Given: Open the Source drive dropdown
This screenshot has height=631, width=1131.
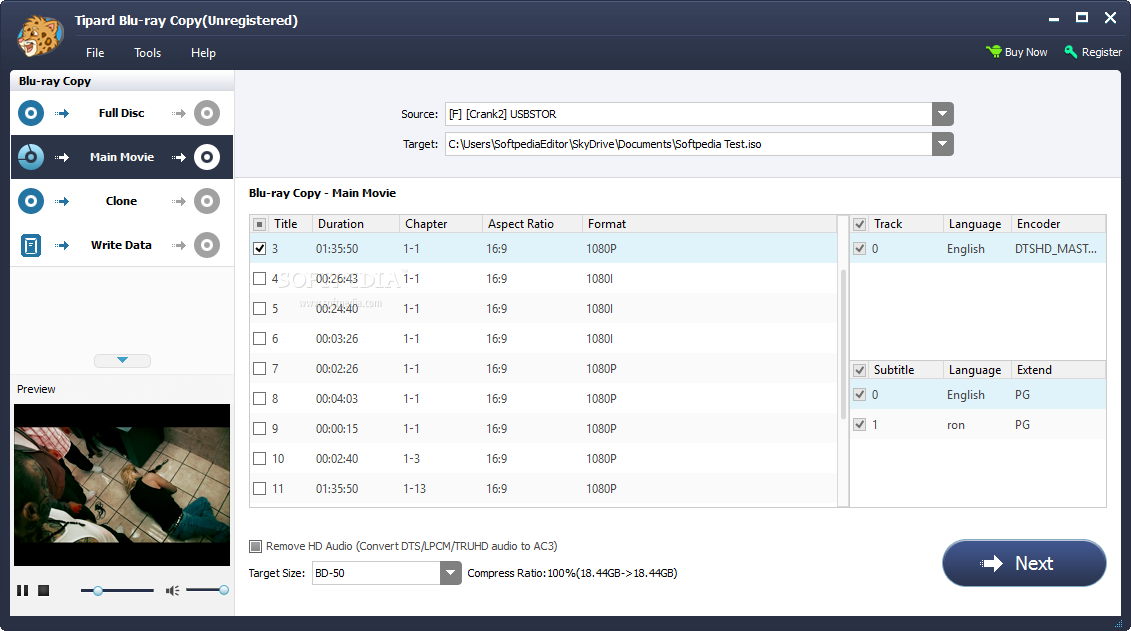Looking at the screenshot, I should (943, 114).
